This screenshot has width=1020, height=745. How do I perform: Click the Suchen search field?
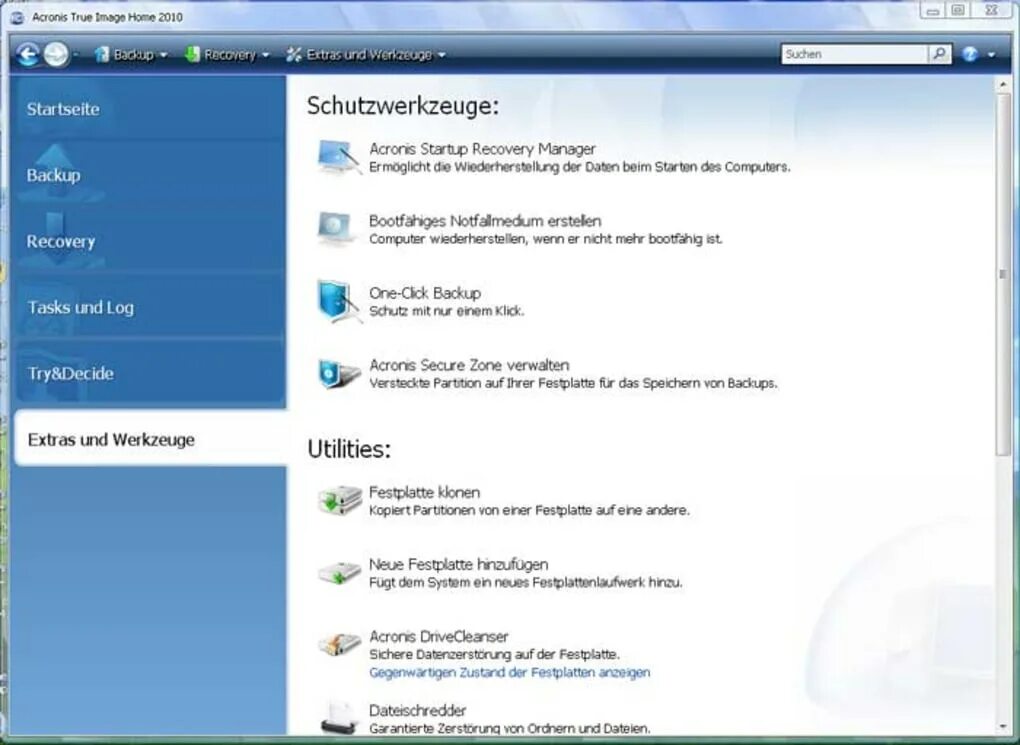tap(854, 54)
